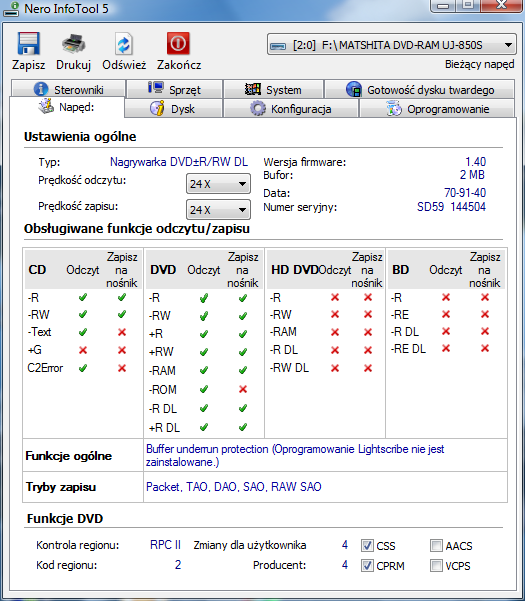Click the Gotowość dysku twardego globe icon
This screenshot has height=601, width=525.
point(354,89)
